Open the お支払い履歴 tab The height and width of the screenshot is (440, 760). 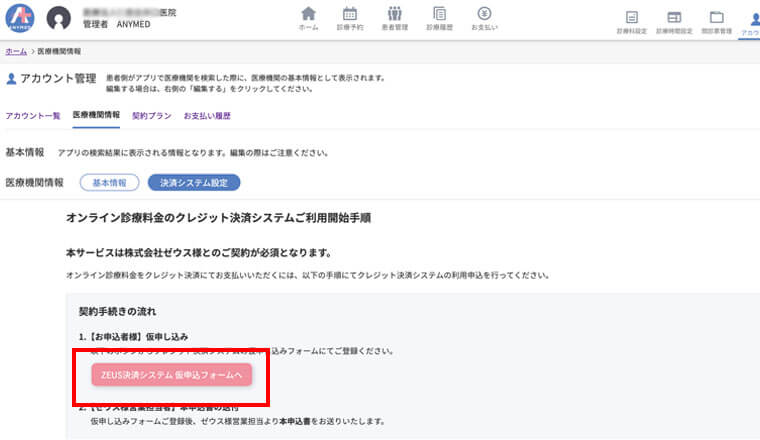point(207,116)
